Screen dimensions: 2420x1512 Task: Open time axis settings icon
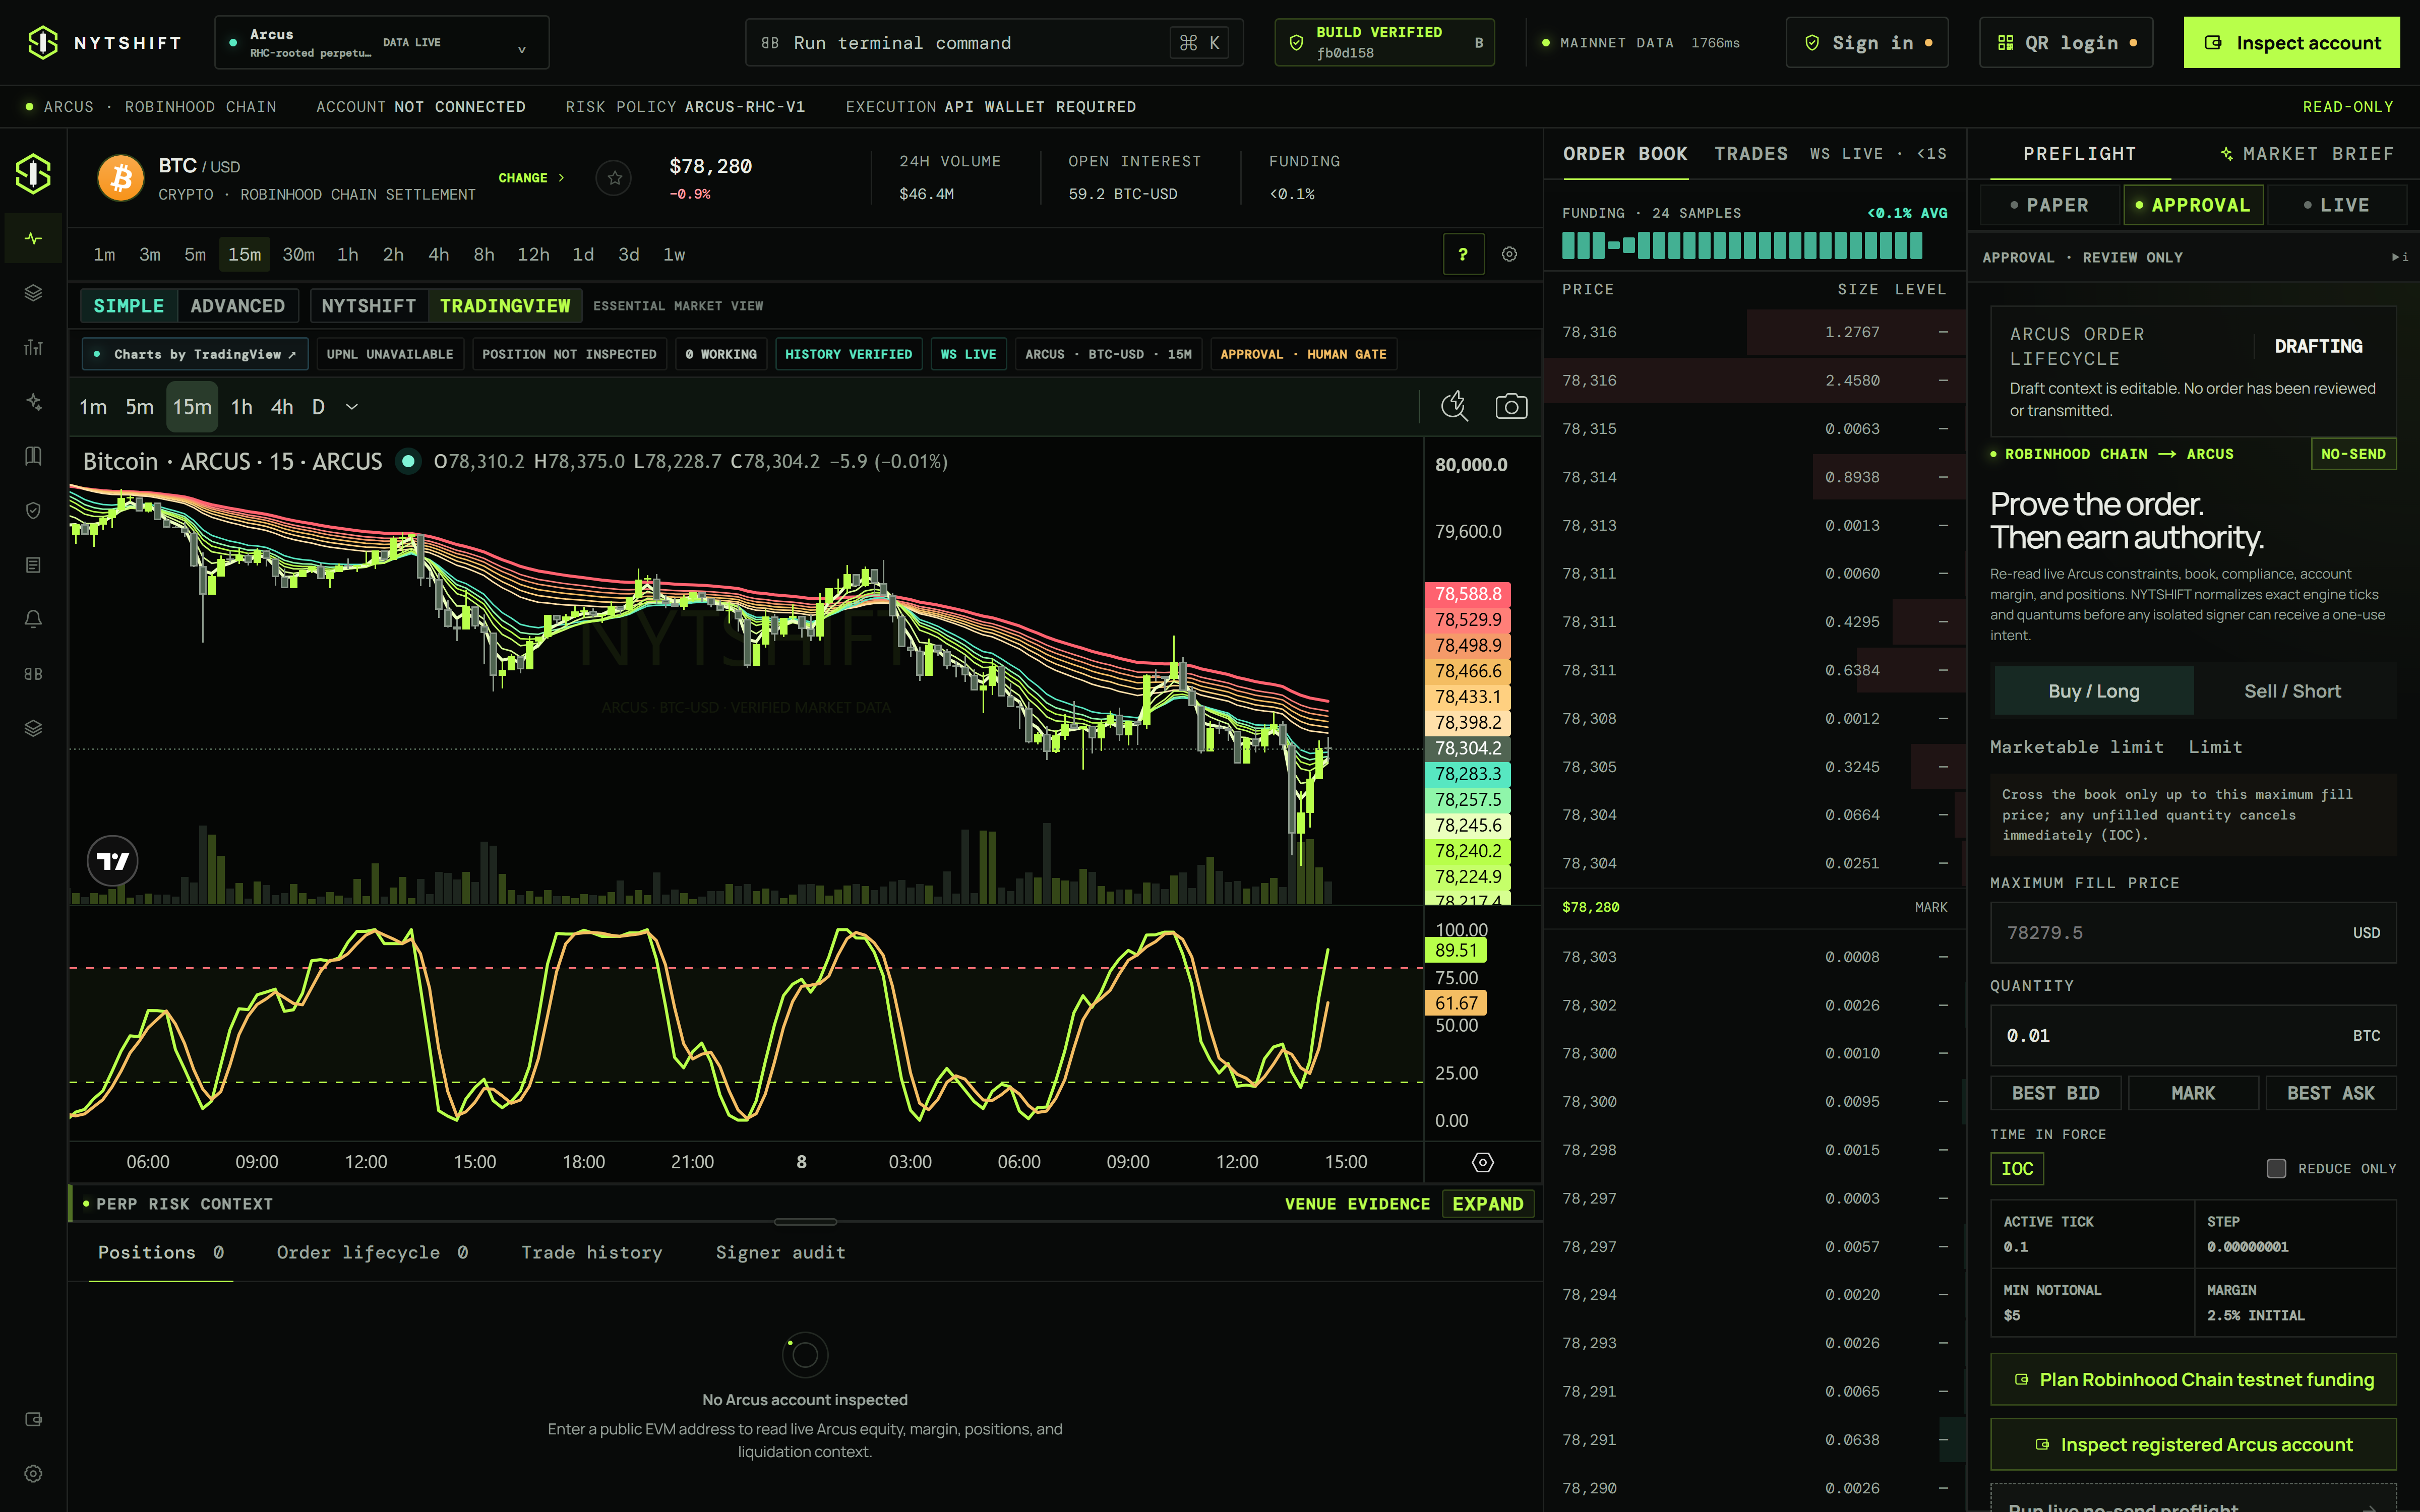point(1483,1162)
